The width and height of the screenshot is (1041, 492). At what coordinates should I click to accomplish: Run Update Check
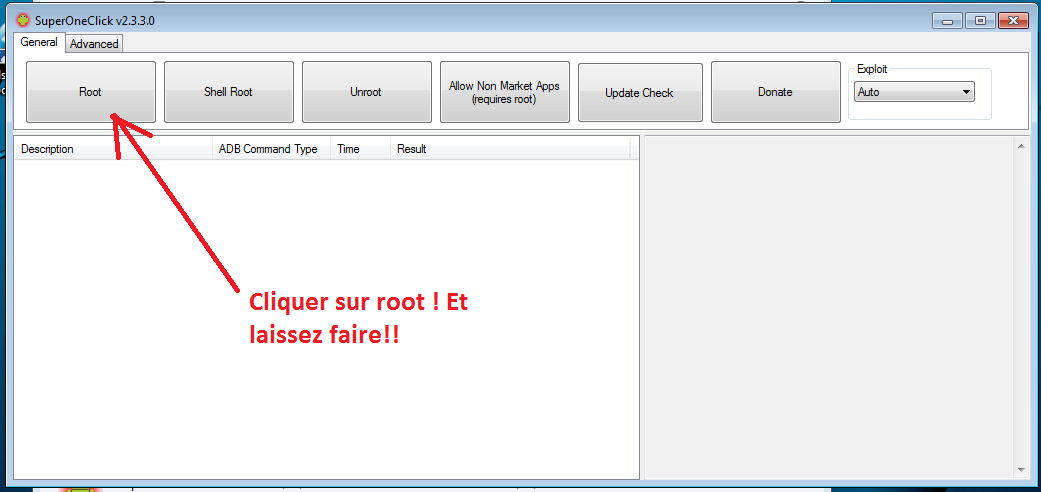(640, 93)
